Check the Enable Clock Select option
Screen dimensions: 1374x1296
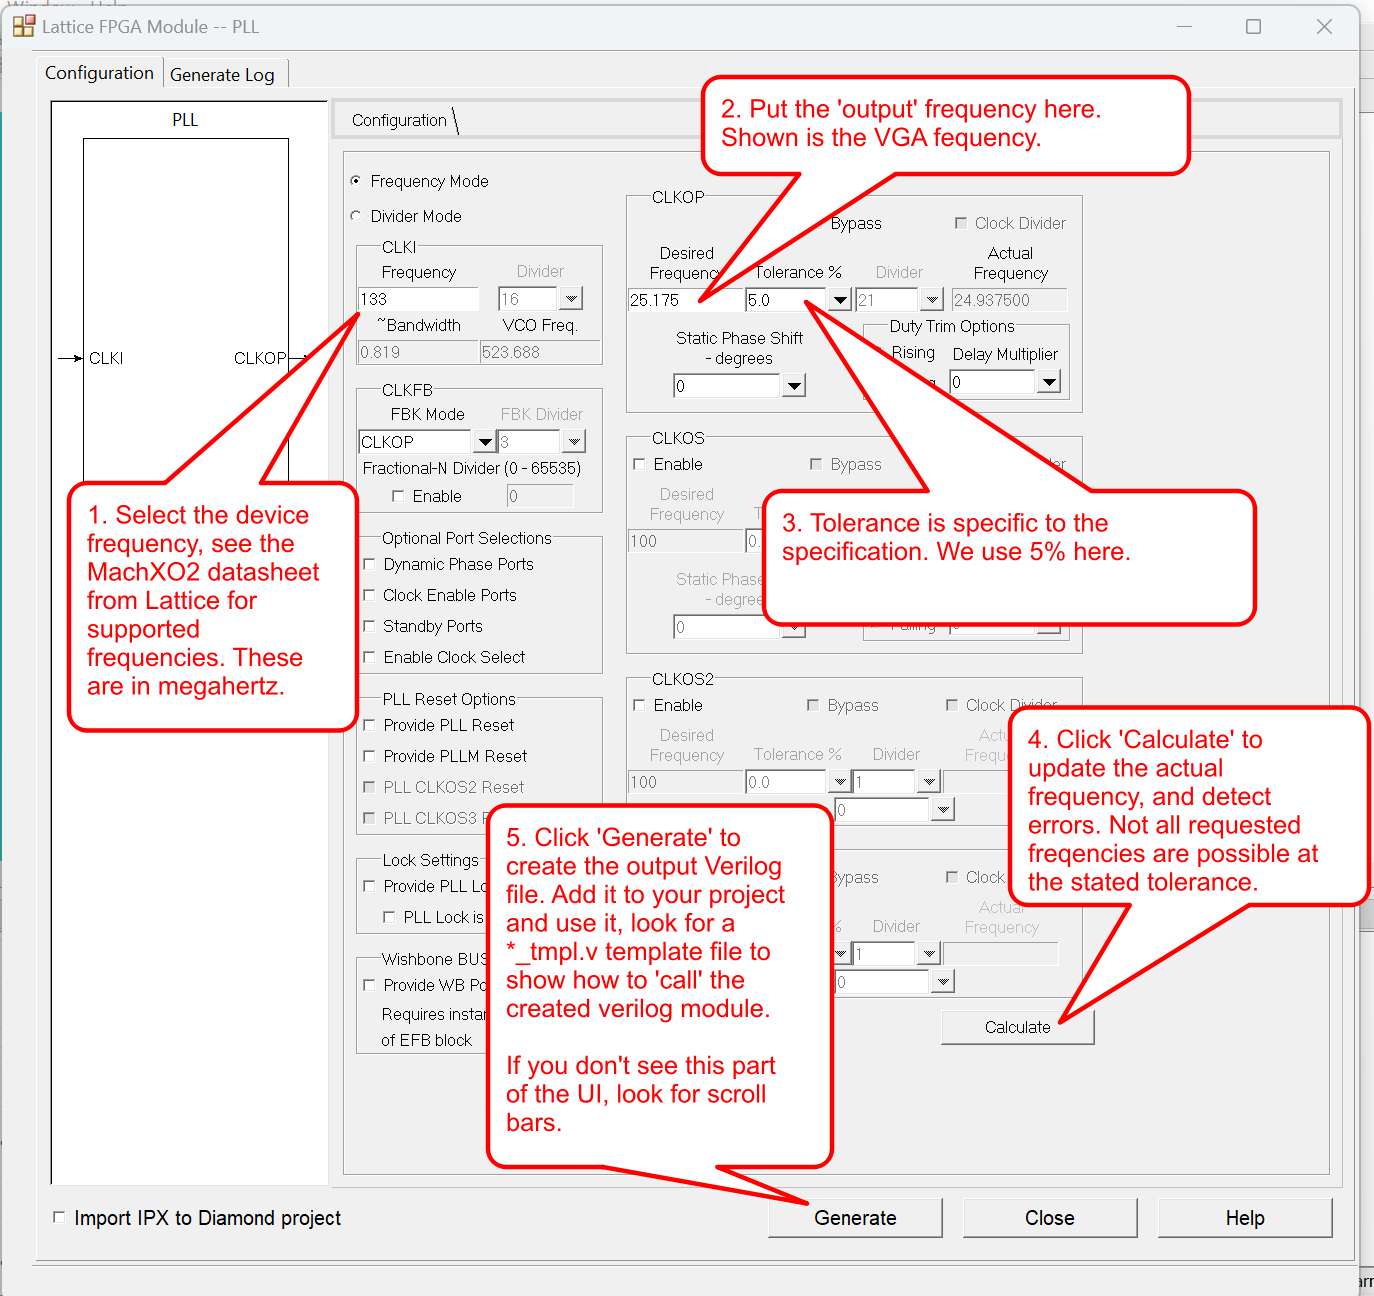(369, 657)
